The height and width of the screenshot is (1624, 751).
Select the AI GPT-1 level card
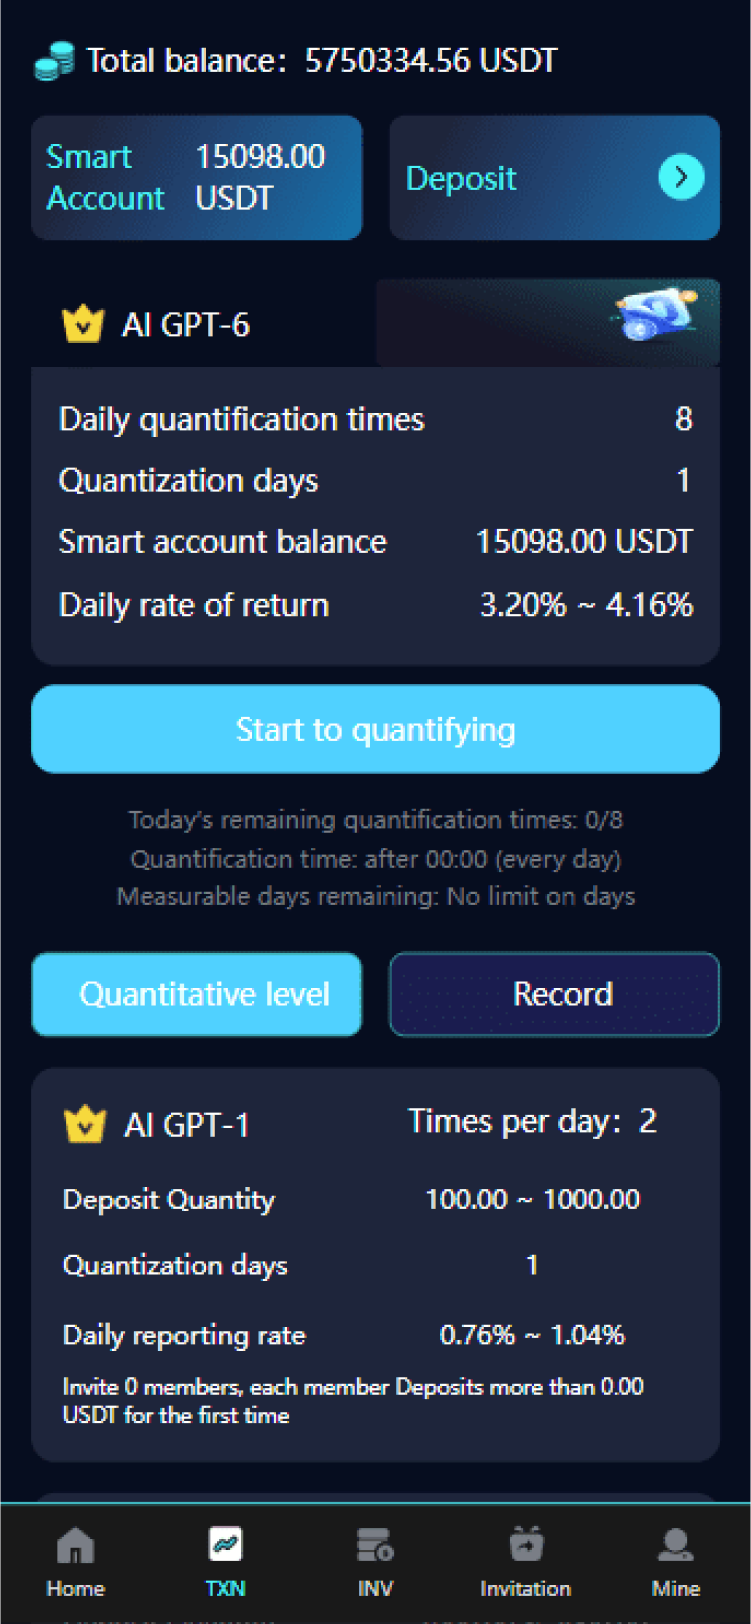(x=375, y=1265)
